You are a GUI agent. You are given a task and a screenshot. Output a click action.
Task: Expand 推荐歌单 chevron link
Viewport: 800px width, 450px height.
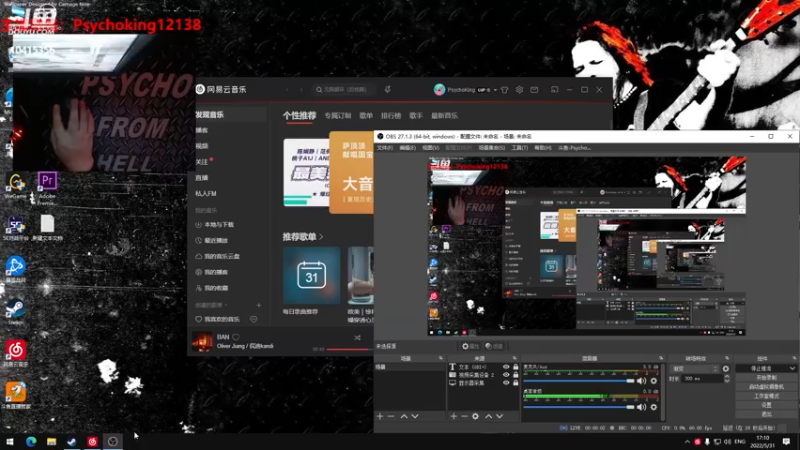[x=321, y=237]
